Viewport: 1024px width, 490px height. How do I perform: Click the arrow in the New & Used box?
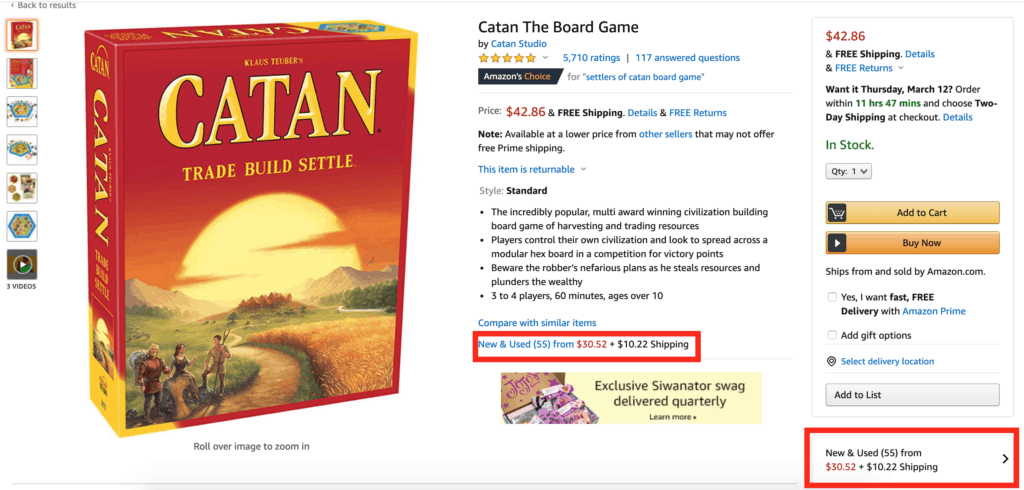click(1005, 459)
